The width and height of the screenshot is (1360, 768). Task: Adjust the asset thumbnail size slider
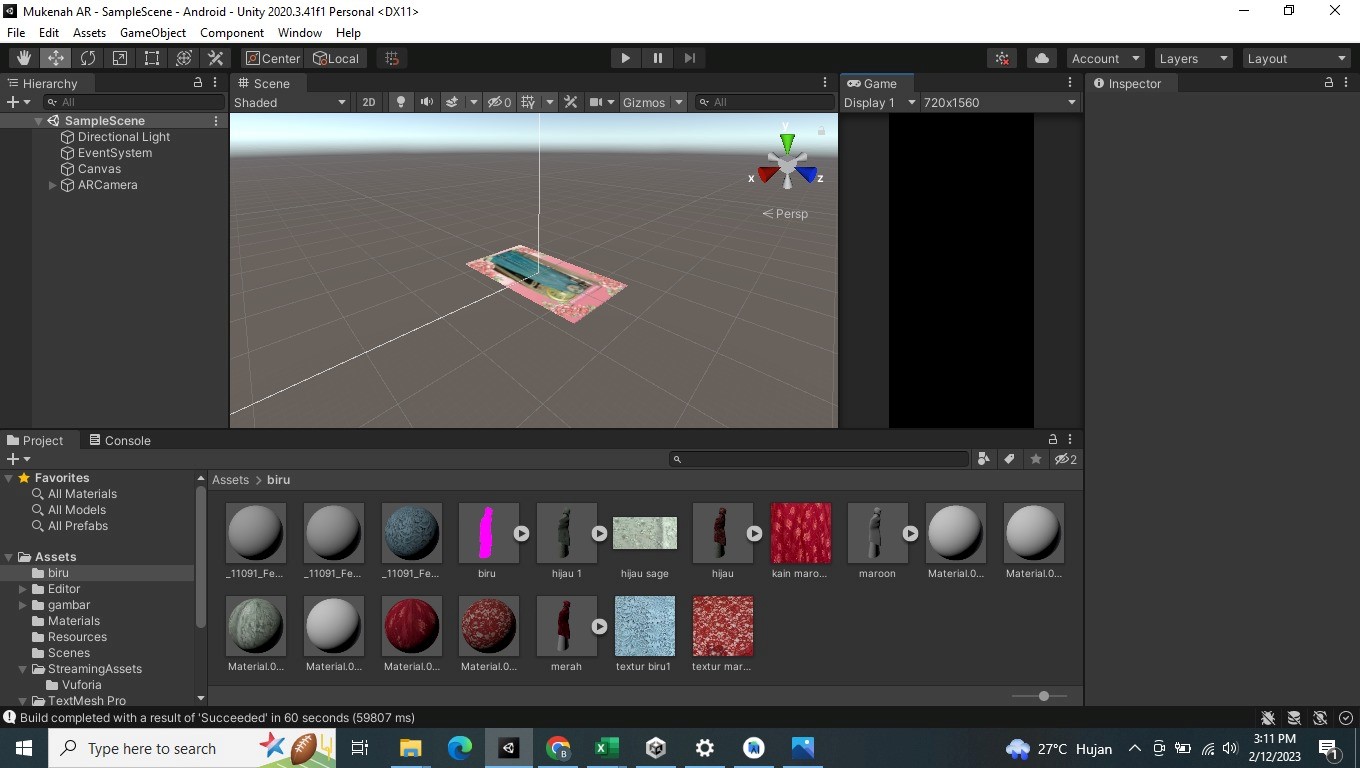(x=1043, y=696)
